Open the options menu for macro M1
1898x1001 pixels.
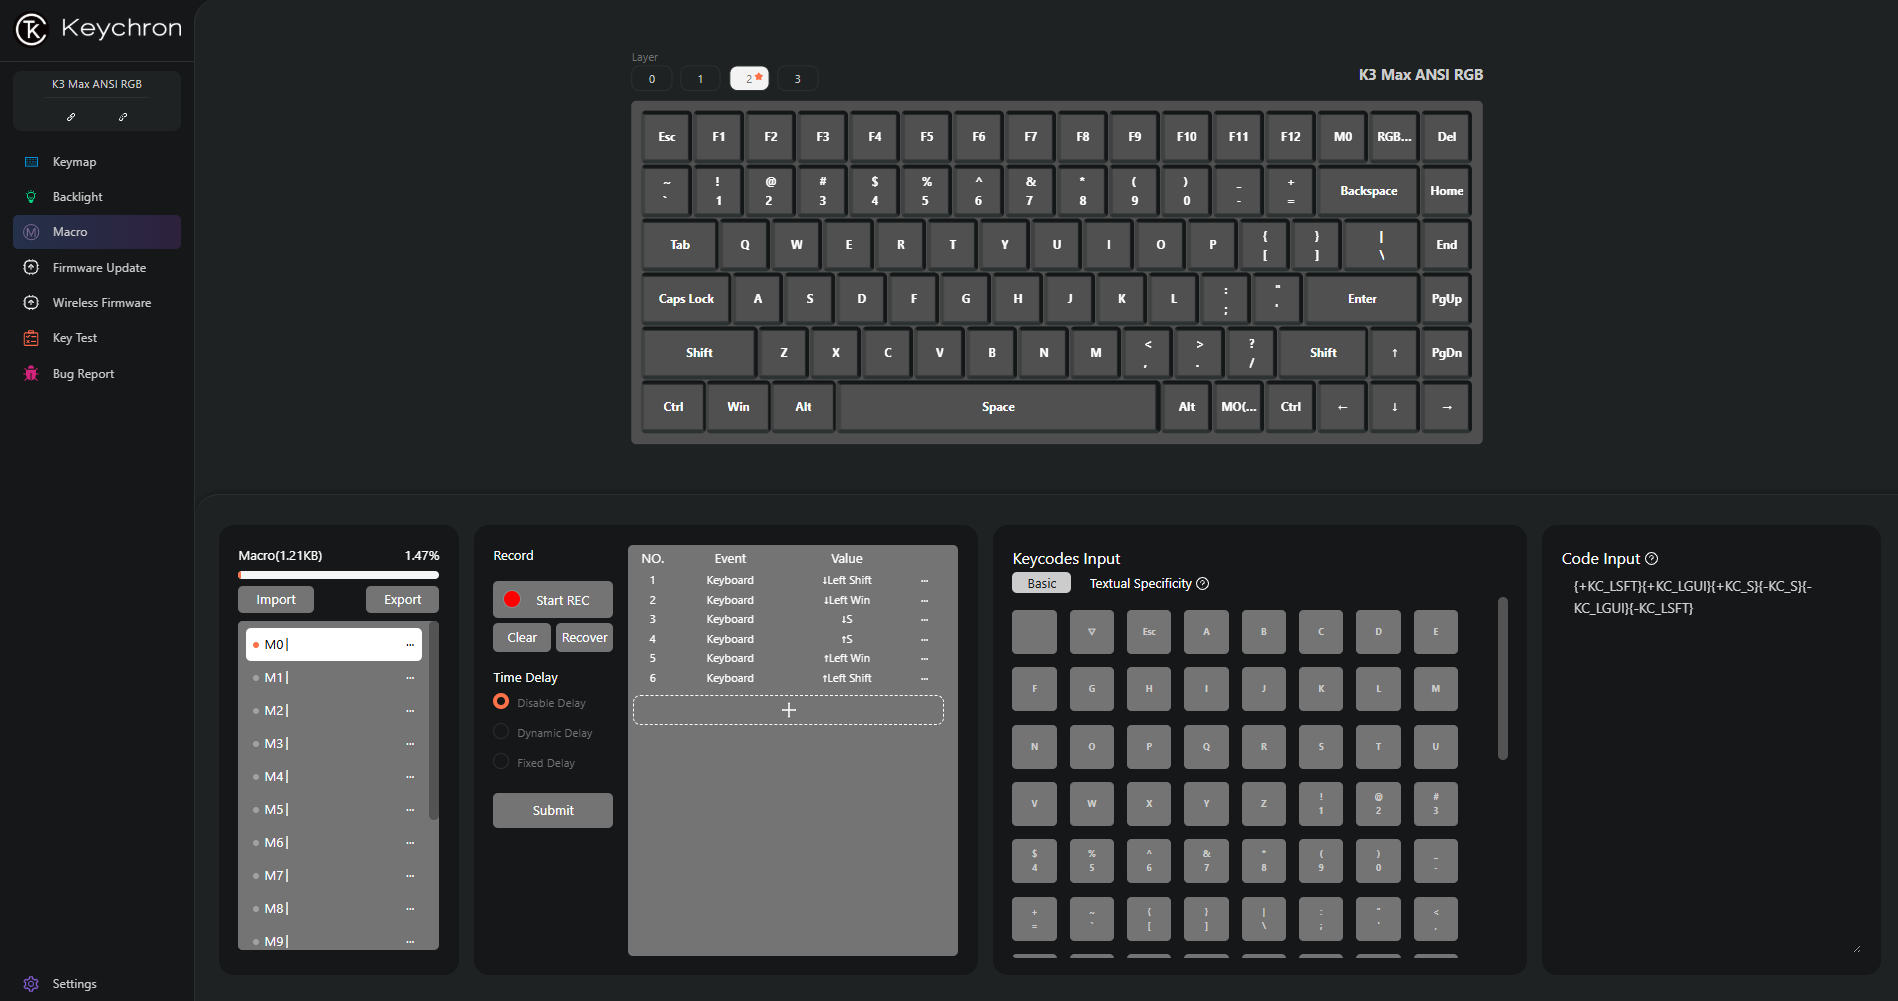click(410, 678)
